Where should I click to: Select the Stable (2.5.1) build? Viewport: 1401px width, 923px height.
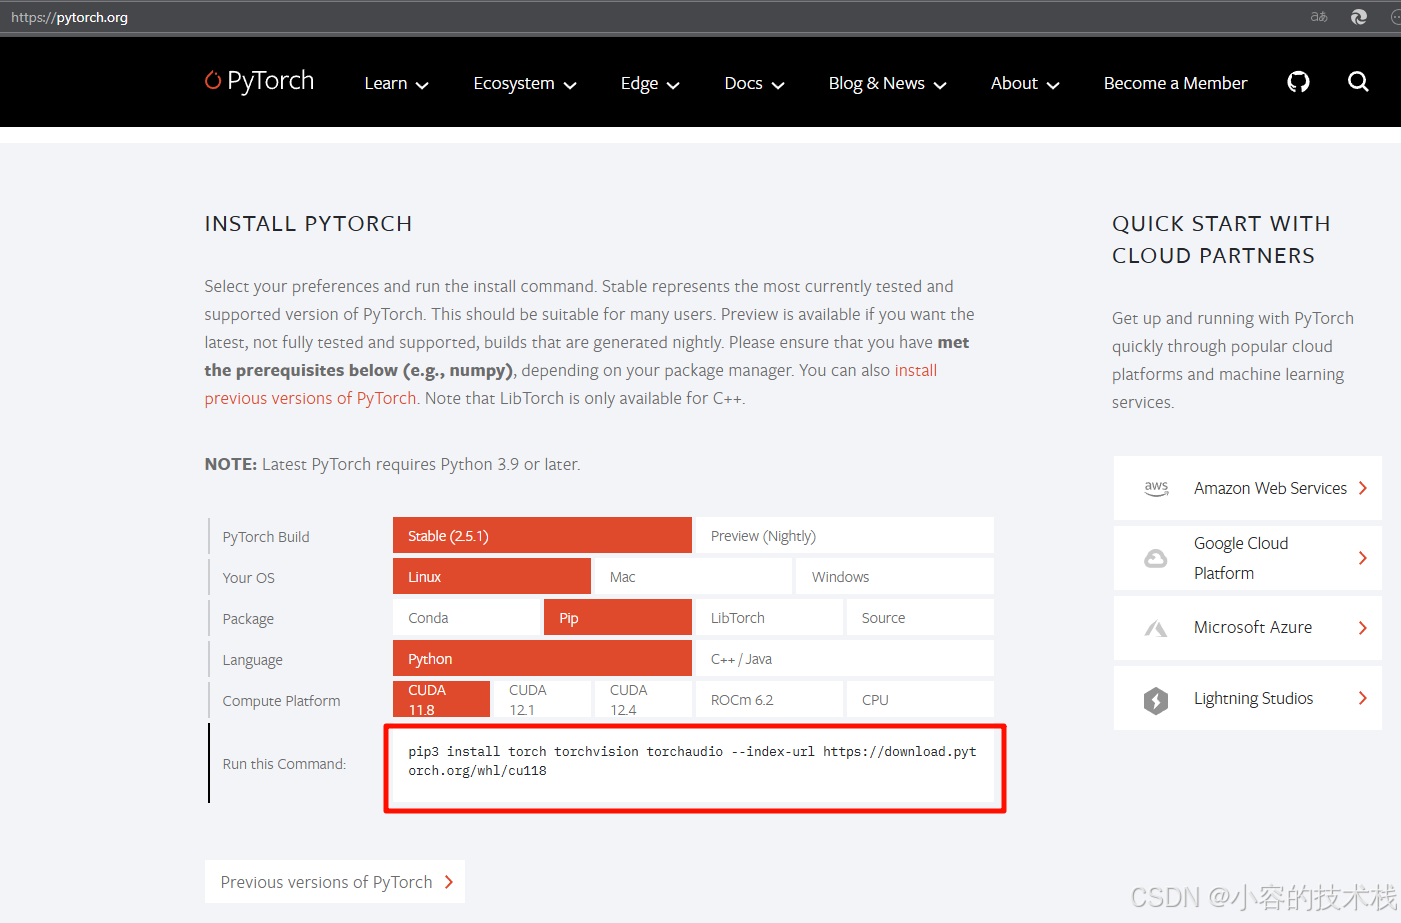tap(542, 535)
